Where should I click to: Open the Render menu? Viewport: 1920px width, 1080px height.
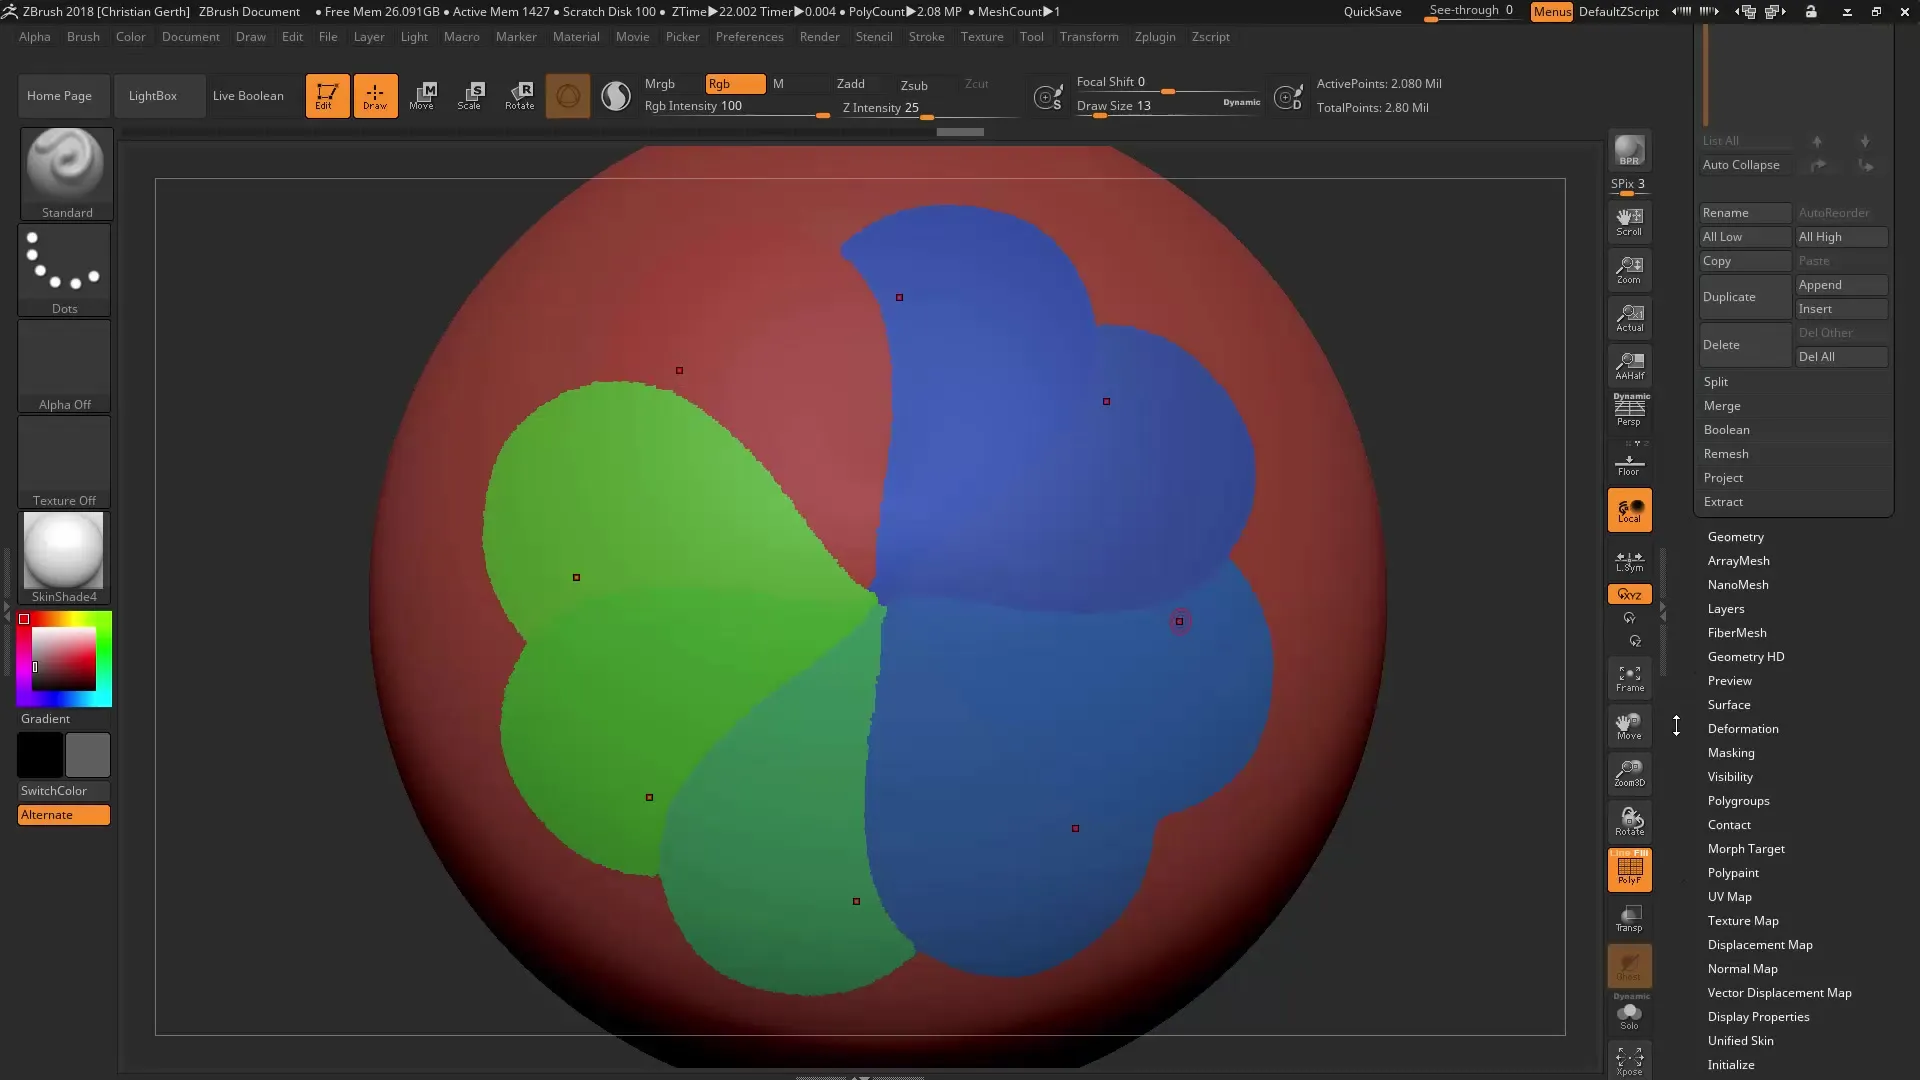pyautogui.click(x=819, y=37)
